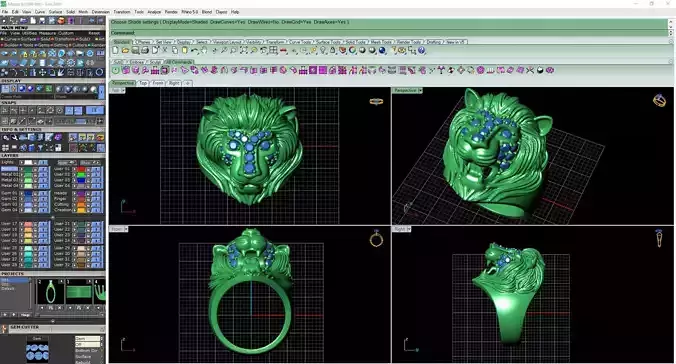Select the Zoom Extents icon
This screenshot has height=364, width=676.
click(244, 50)
